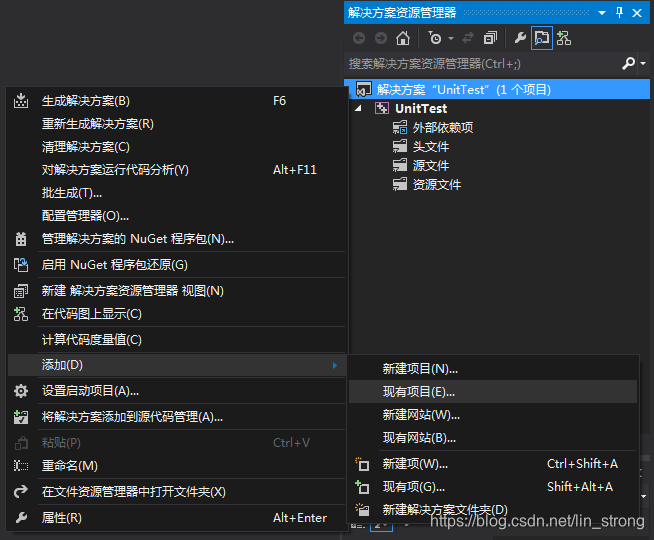Image resolution: width=654 pixels, height=540 pixels.
Task: Click the search magnifier icon
Action: [629, 63]
